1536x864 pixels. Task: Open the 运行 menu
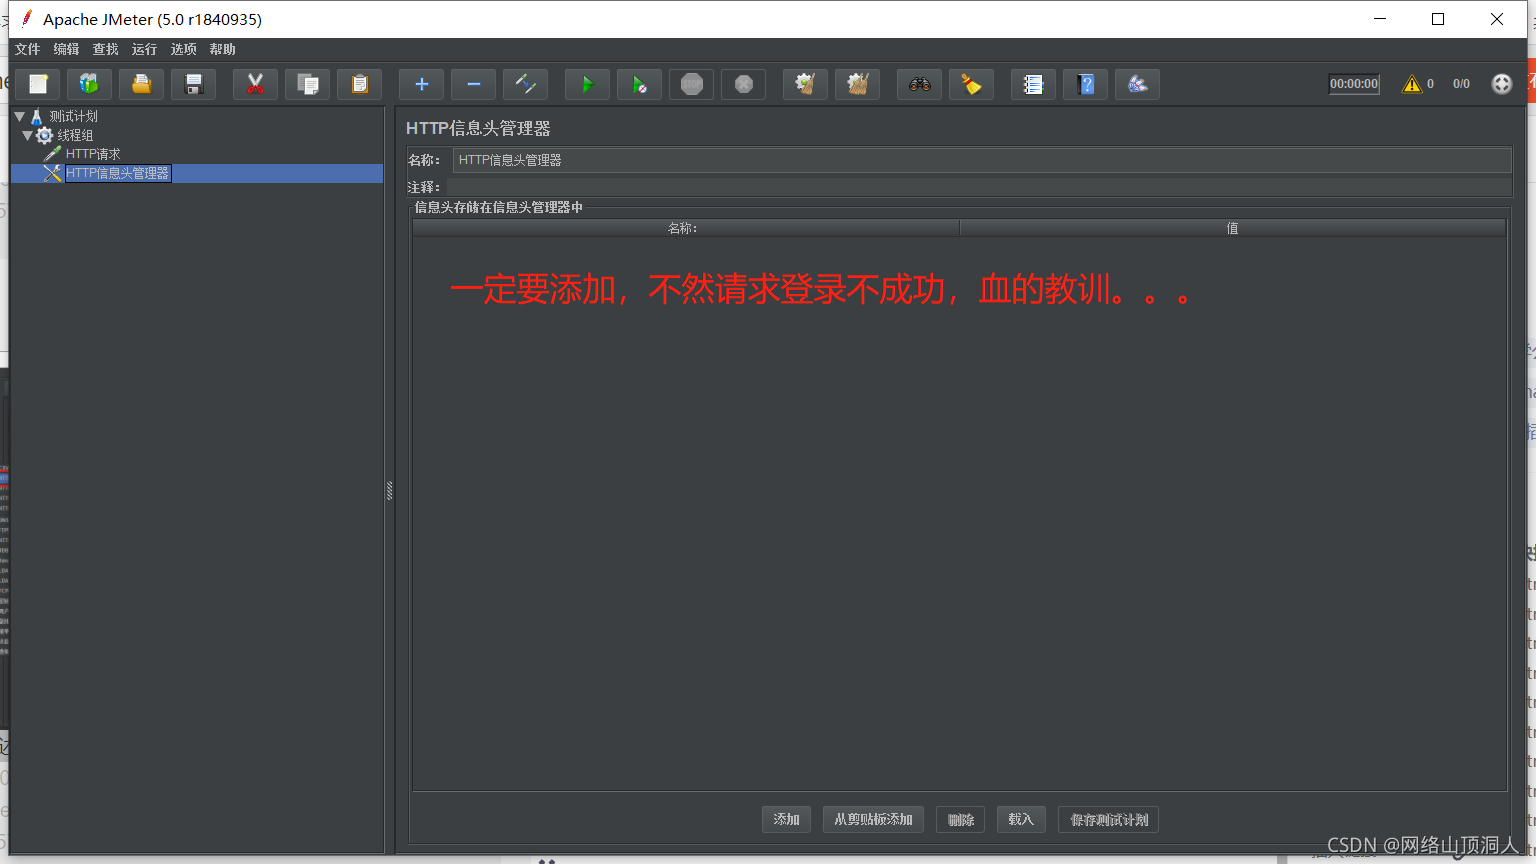click(145, 49)
